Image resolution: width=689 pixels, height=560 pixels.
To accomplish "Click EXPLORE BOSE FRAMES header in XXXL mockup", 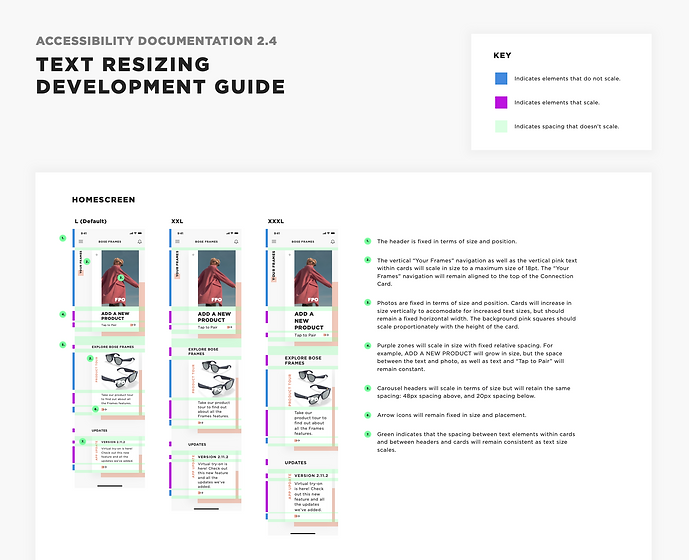I will [x=303, y=360].
